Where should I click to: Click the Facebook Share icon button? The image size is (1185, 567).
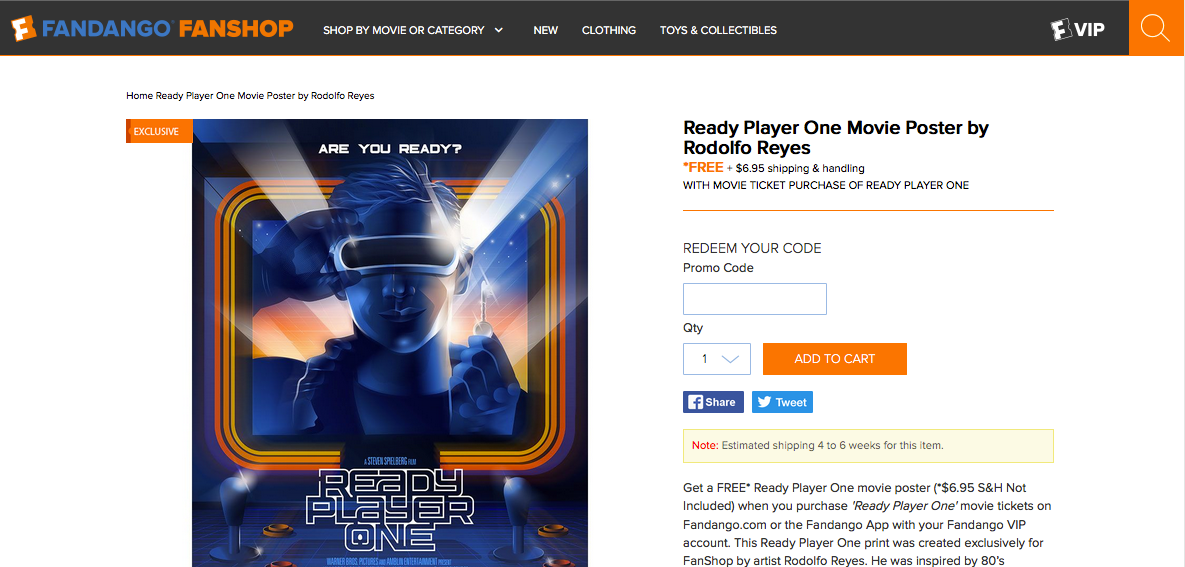tap(713, 402)
